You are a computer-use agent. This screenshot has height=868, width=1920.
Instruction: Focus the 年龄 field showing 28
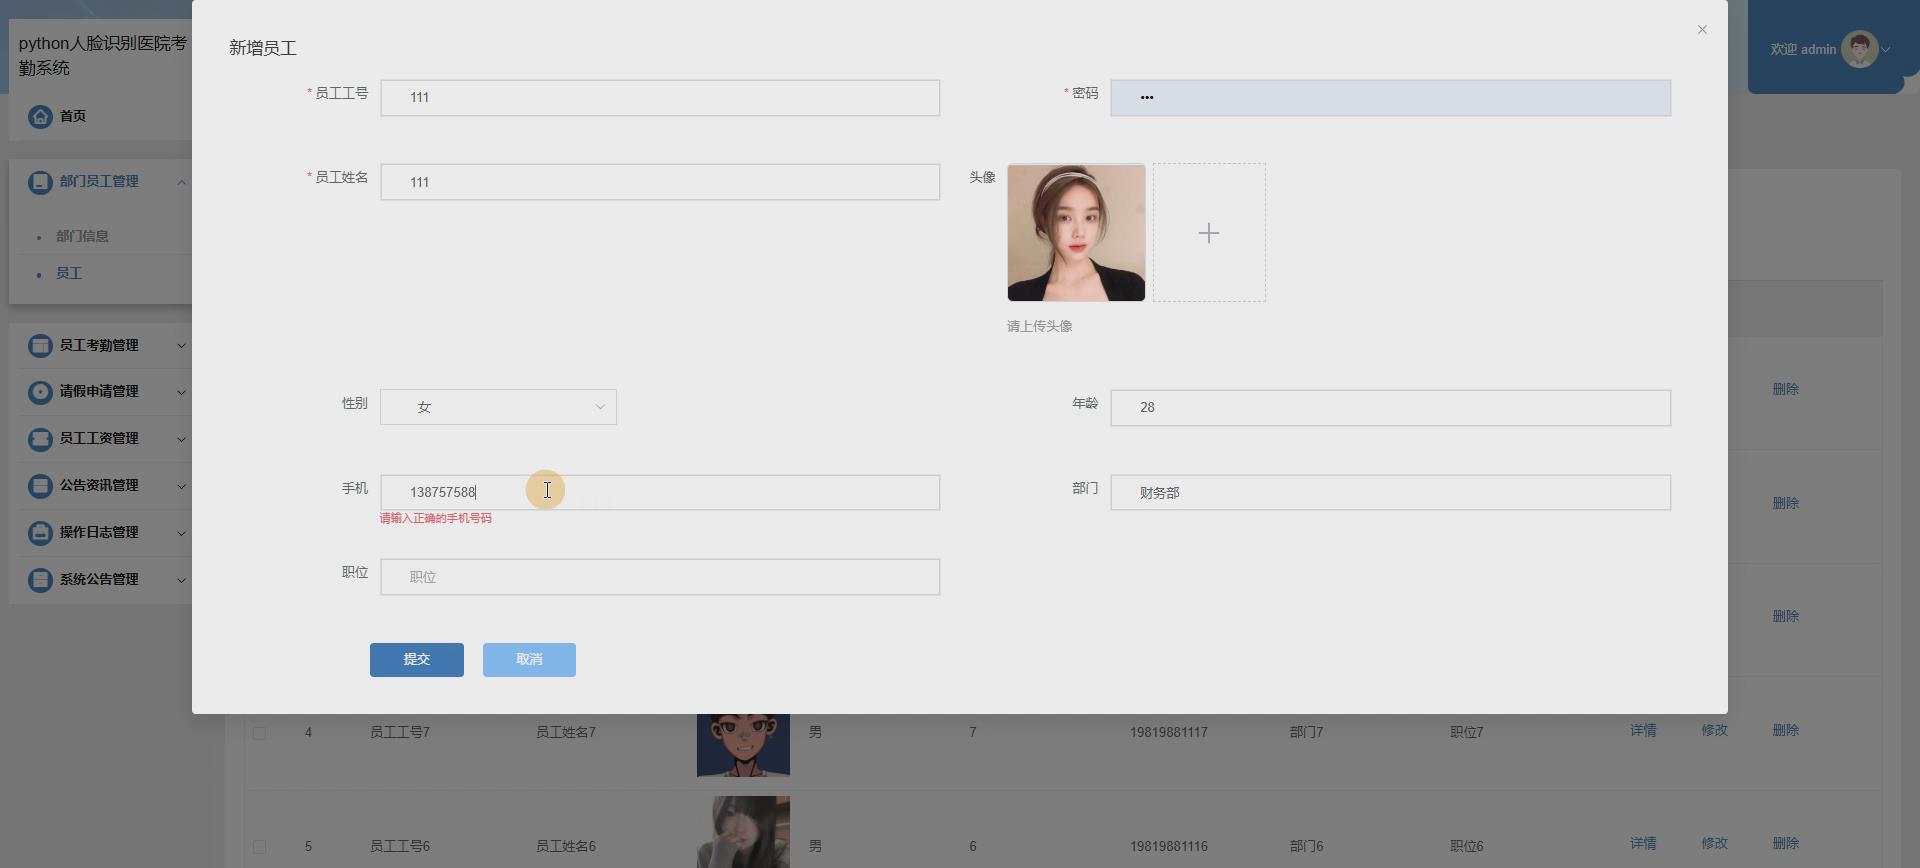pyautogui.click(x=1390, y=408)
